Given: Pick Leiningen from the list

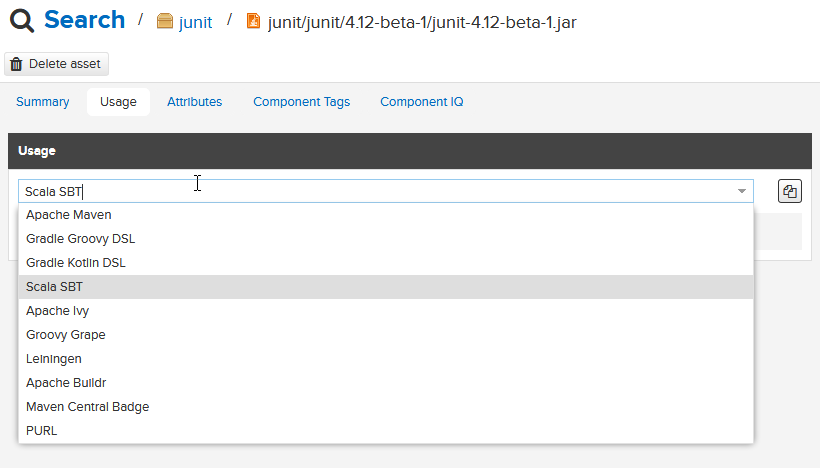Looking at the screenshot, I should click(x=386, y=359).
